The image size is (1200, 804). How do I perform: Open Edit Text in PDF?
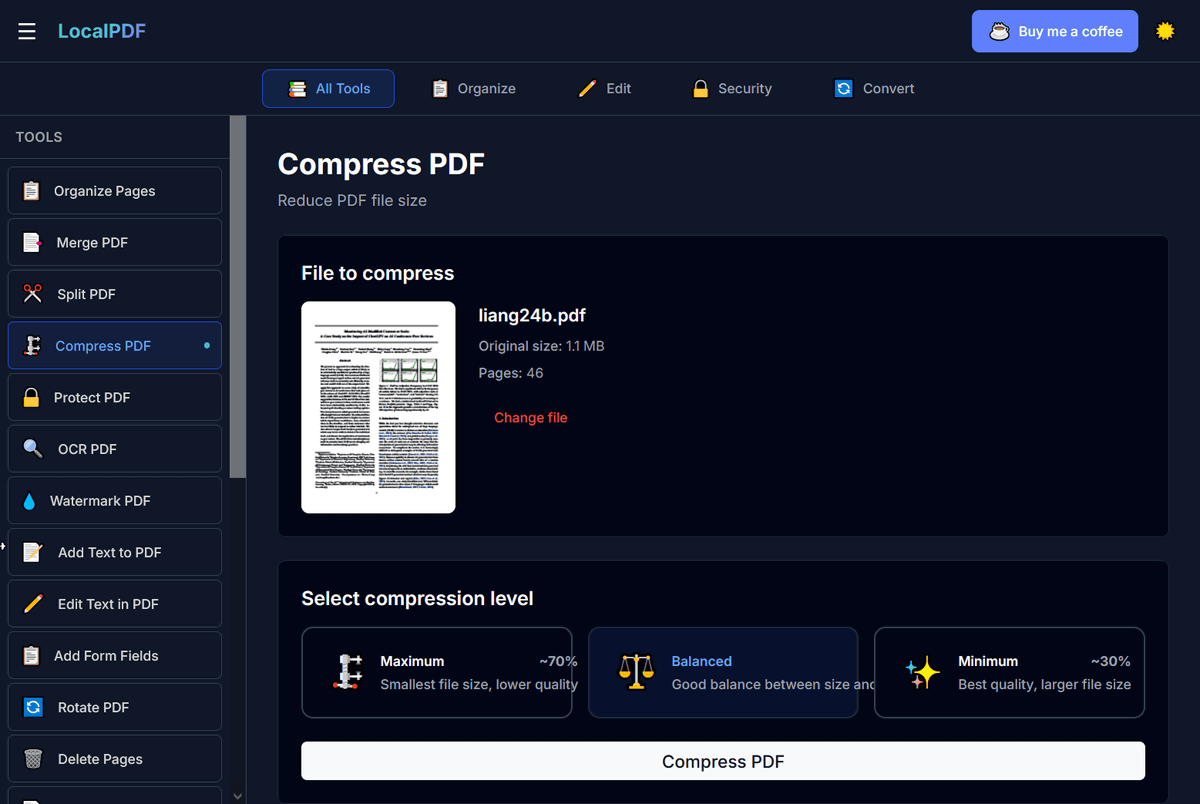(x=115, y=604)
